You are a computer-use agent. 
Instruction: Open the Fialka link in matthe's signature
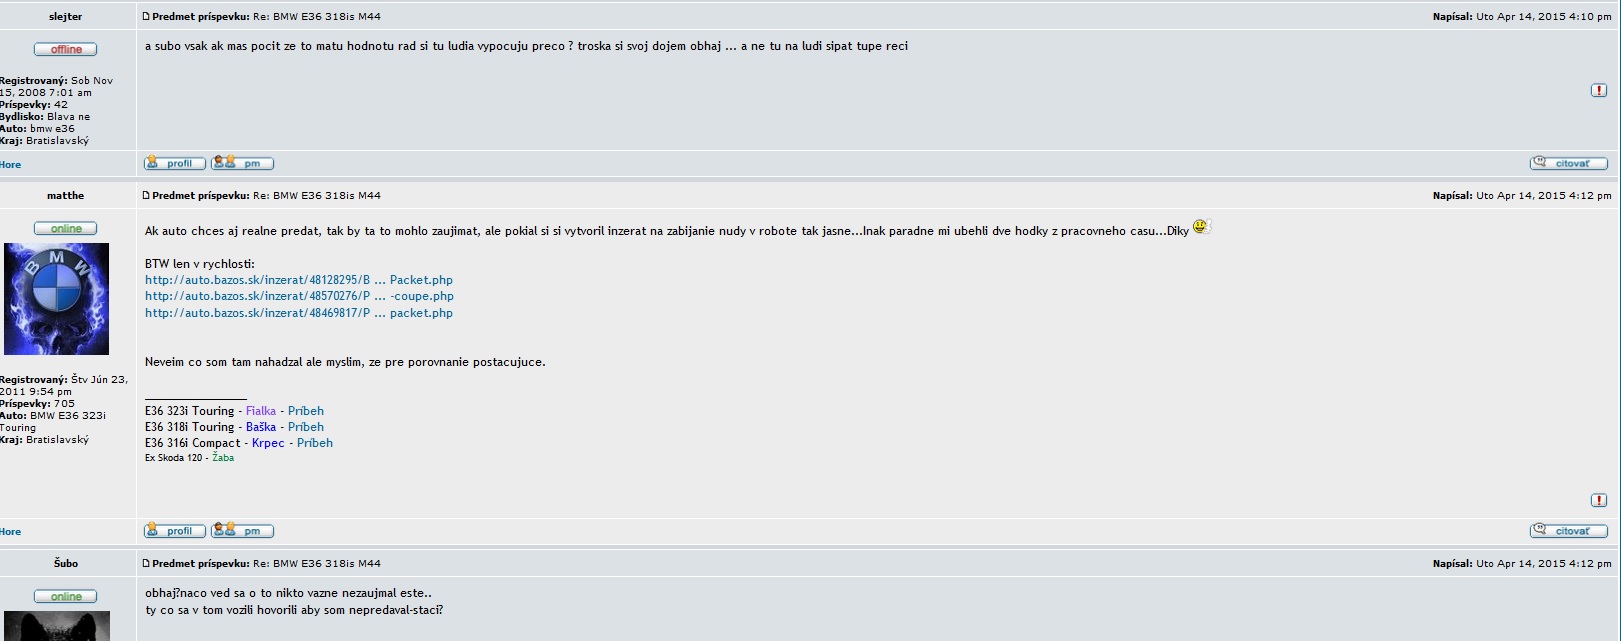pyautogui.click(x=260, y=411)
